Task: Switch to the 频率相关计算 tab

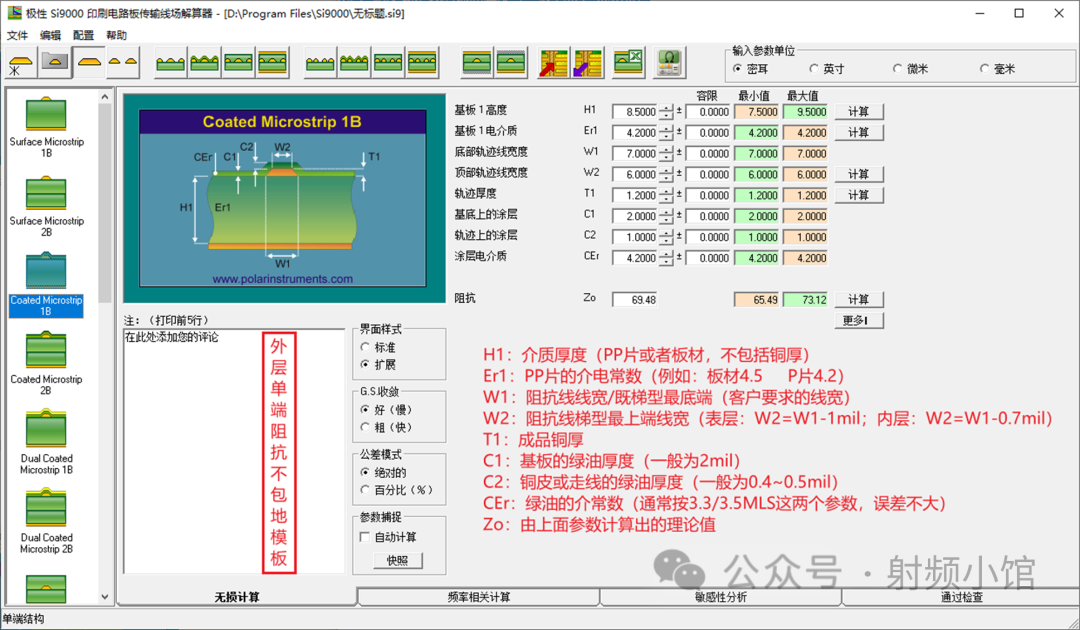Action: coord(478,597)
